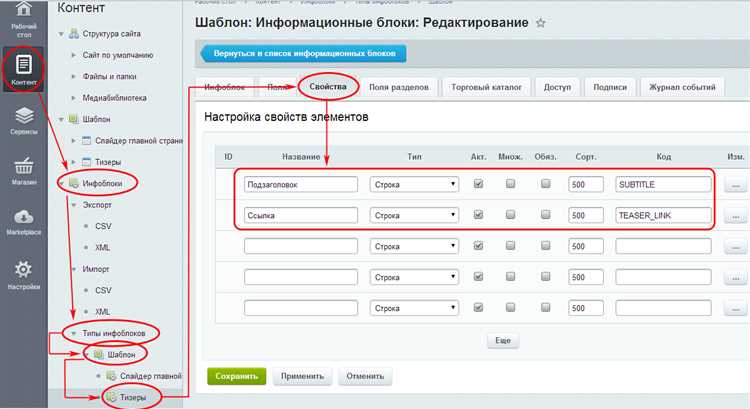The width and height of the screenshot is (750, 409).
Task: Click the Шаблон icon under Типы инфоблоков
Action: point(99,354)
